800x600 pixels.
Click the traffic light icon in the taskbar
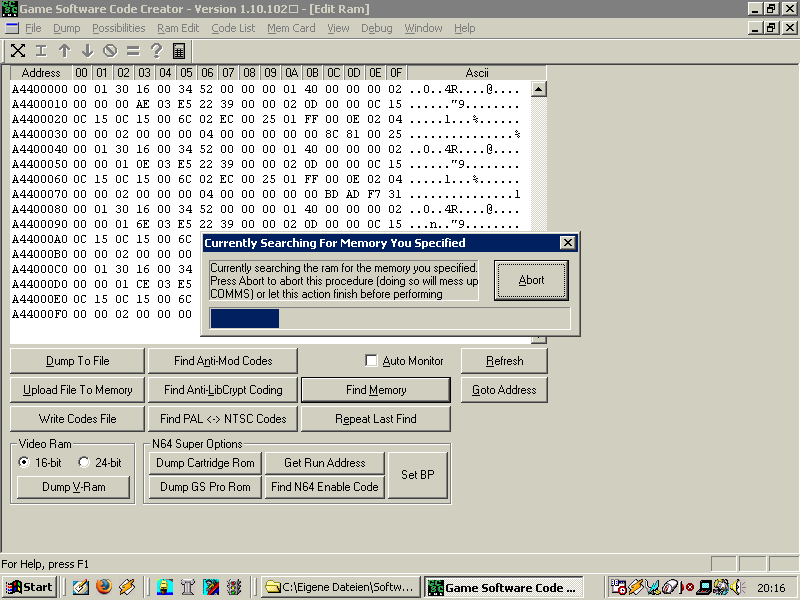[234, 587]
